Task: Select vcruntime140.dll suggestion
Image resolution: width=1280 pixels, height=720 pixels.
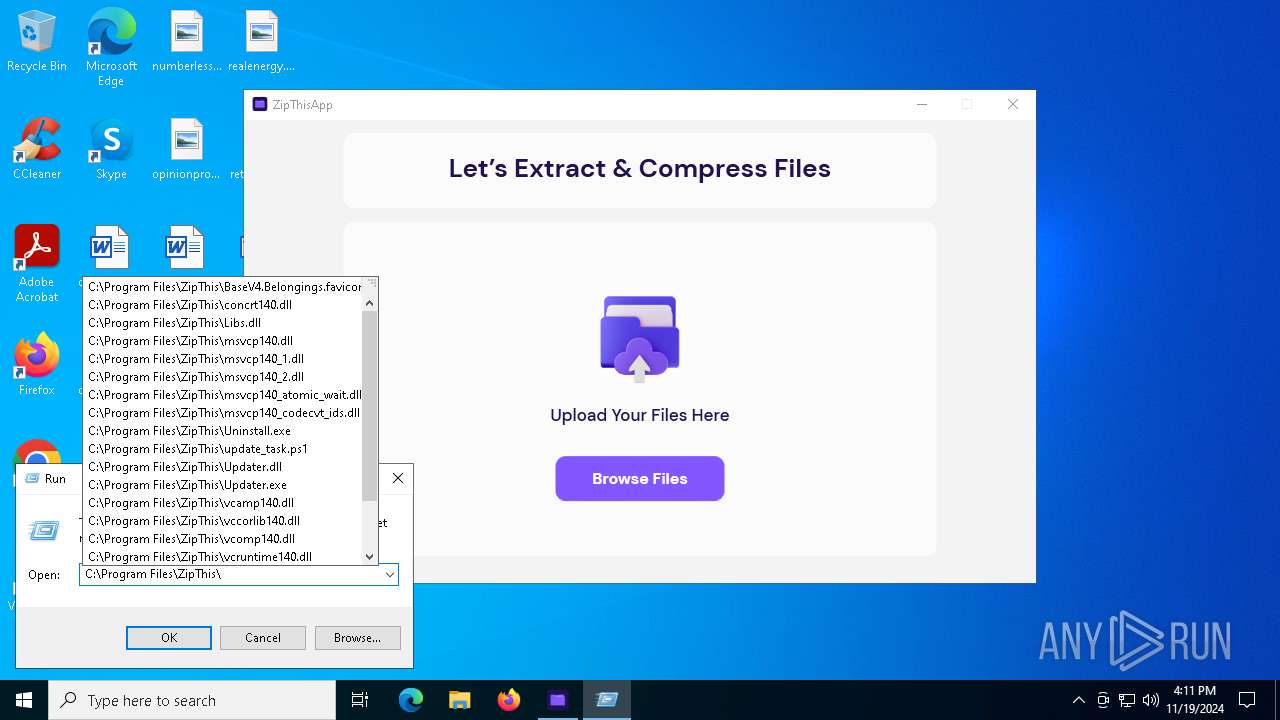Action: point(222,557)
